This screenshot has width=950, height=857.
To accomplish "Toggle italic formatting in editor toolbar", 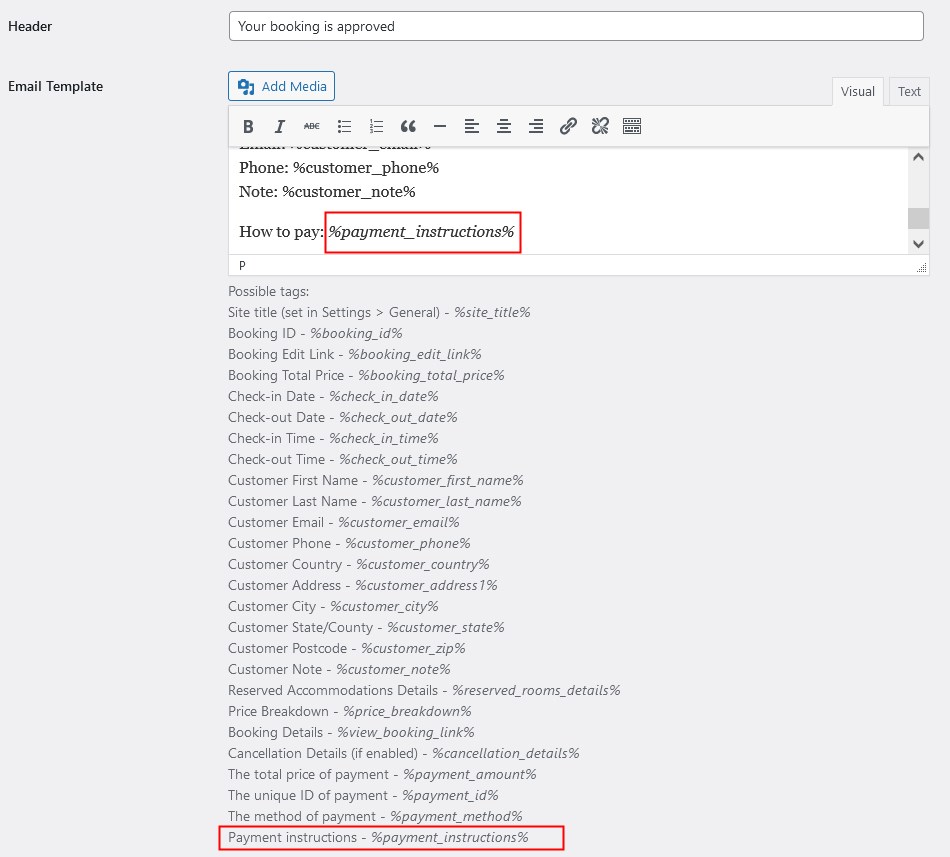I will click(279, 127).
